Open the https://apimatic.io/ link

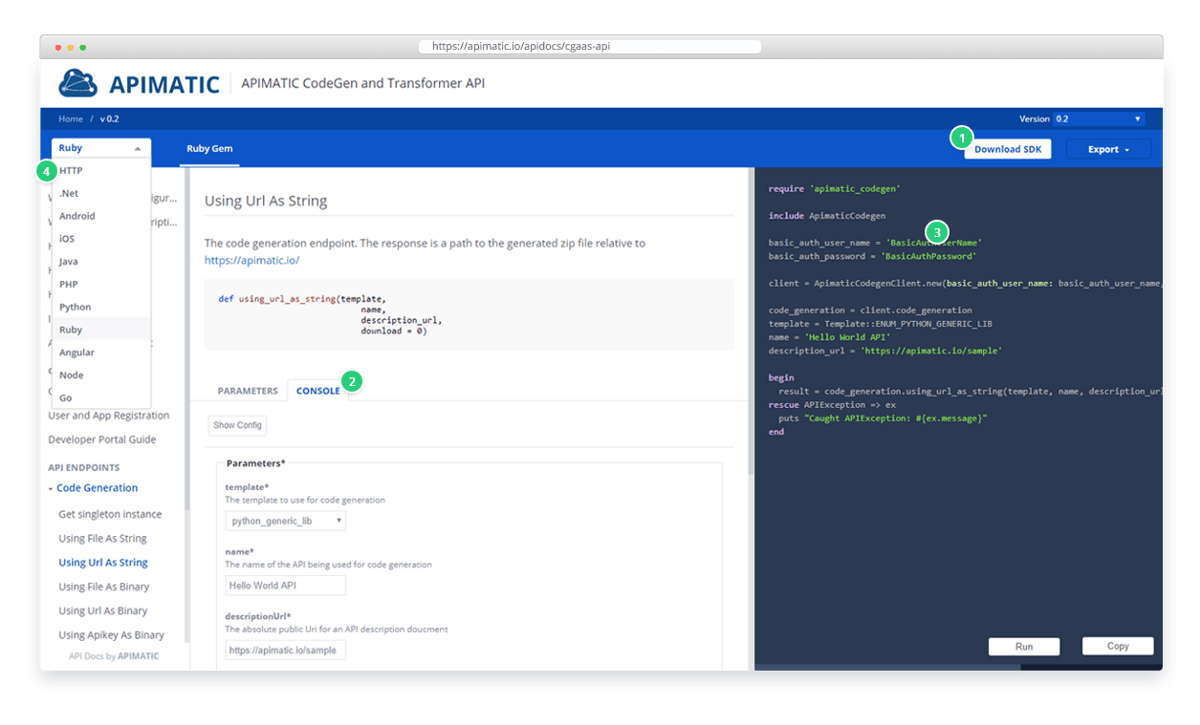252,260
